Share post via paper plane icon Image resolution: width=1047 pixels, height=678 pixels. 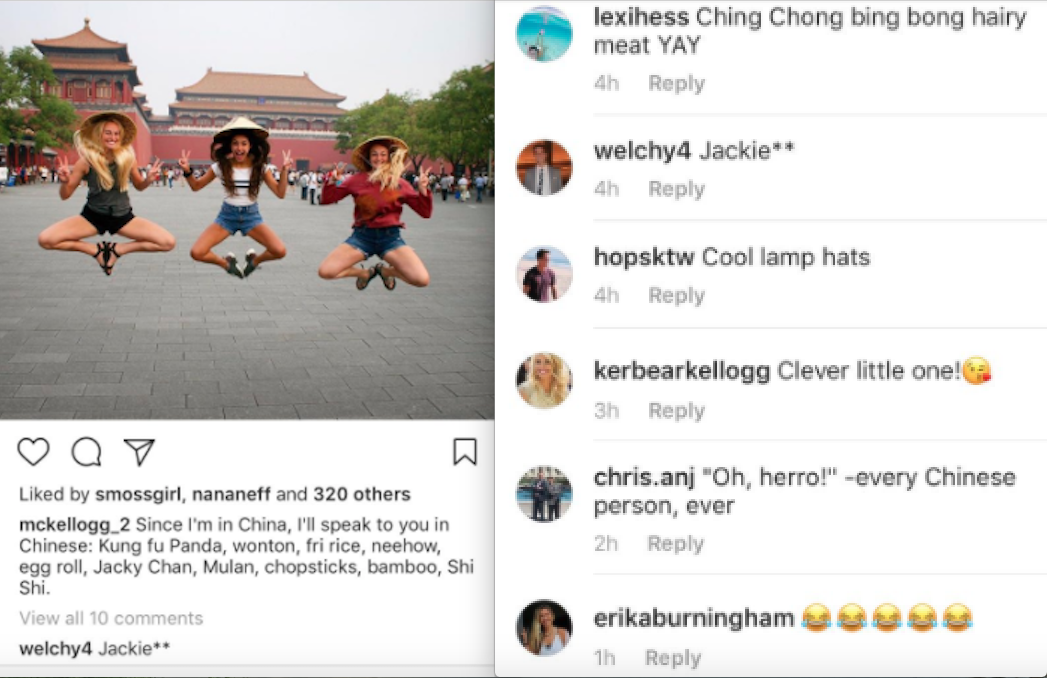(x=140, y=452)
